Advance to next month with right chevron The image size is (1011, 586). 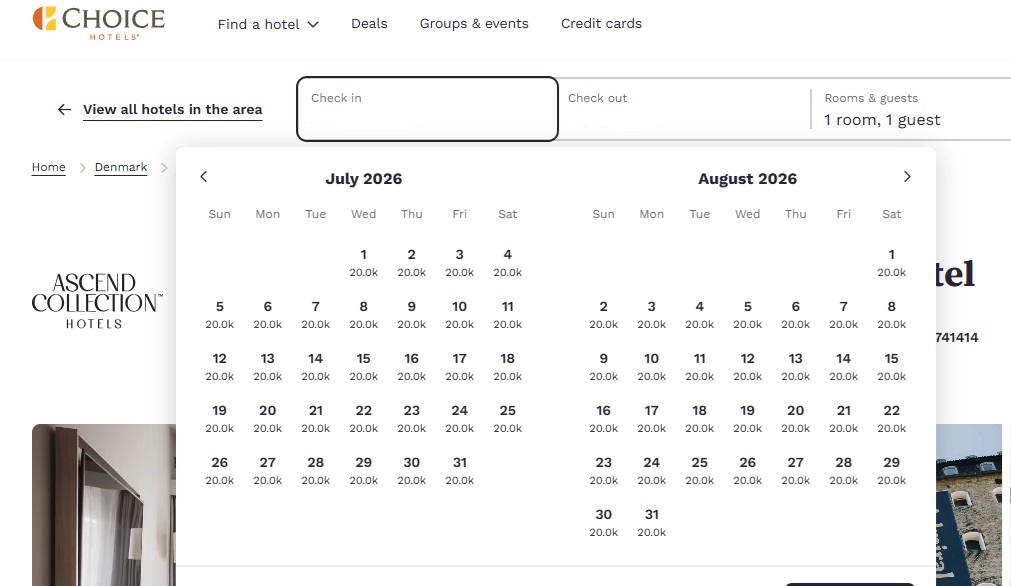[x=907, y=177]
